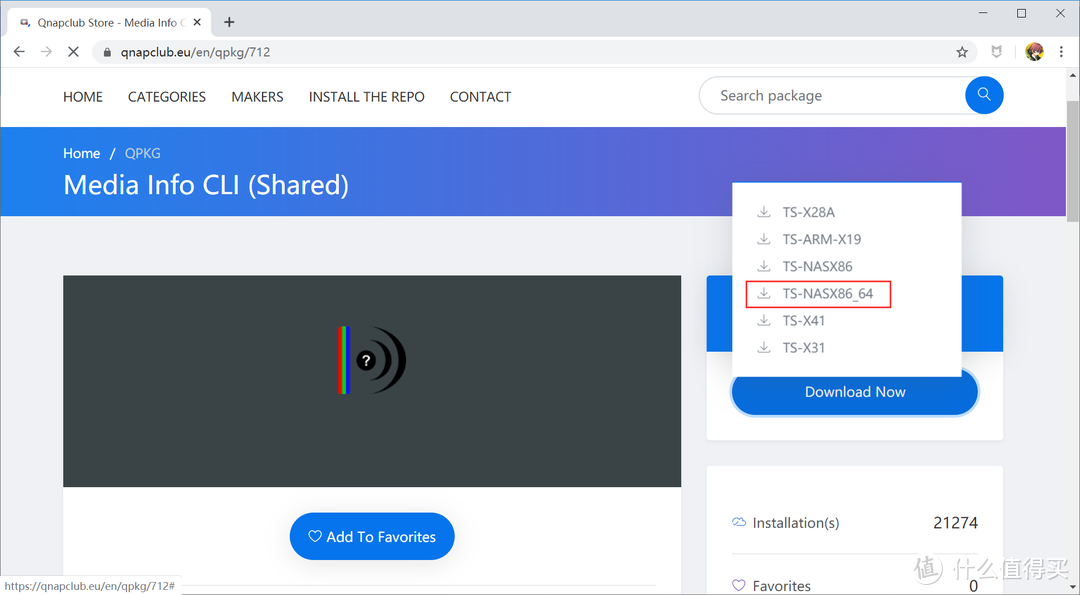Viewport: 1080px width, 595px height.
Task: Click the site padlock security icon
Action: click(x=107, y=52)
